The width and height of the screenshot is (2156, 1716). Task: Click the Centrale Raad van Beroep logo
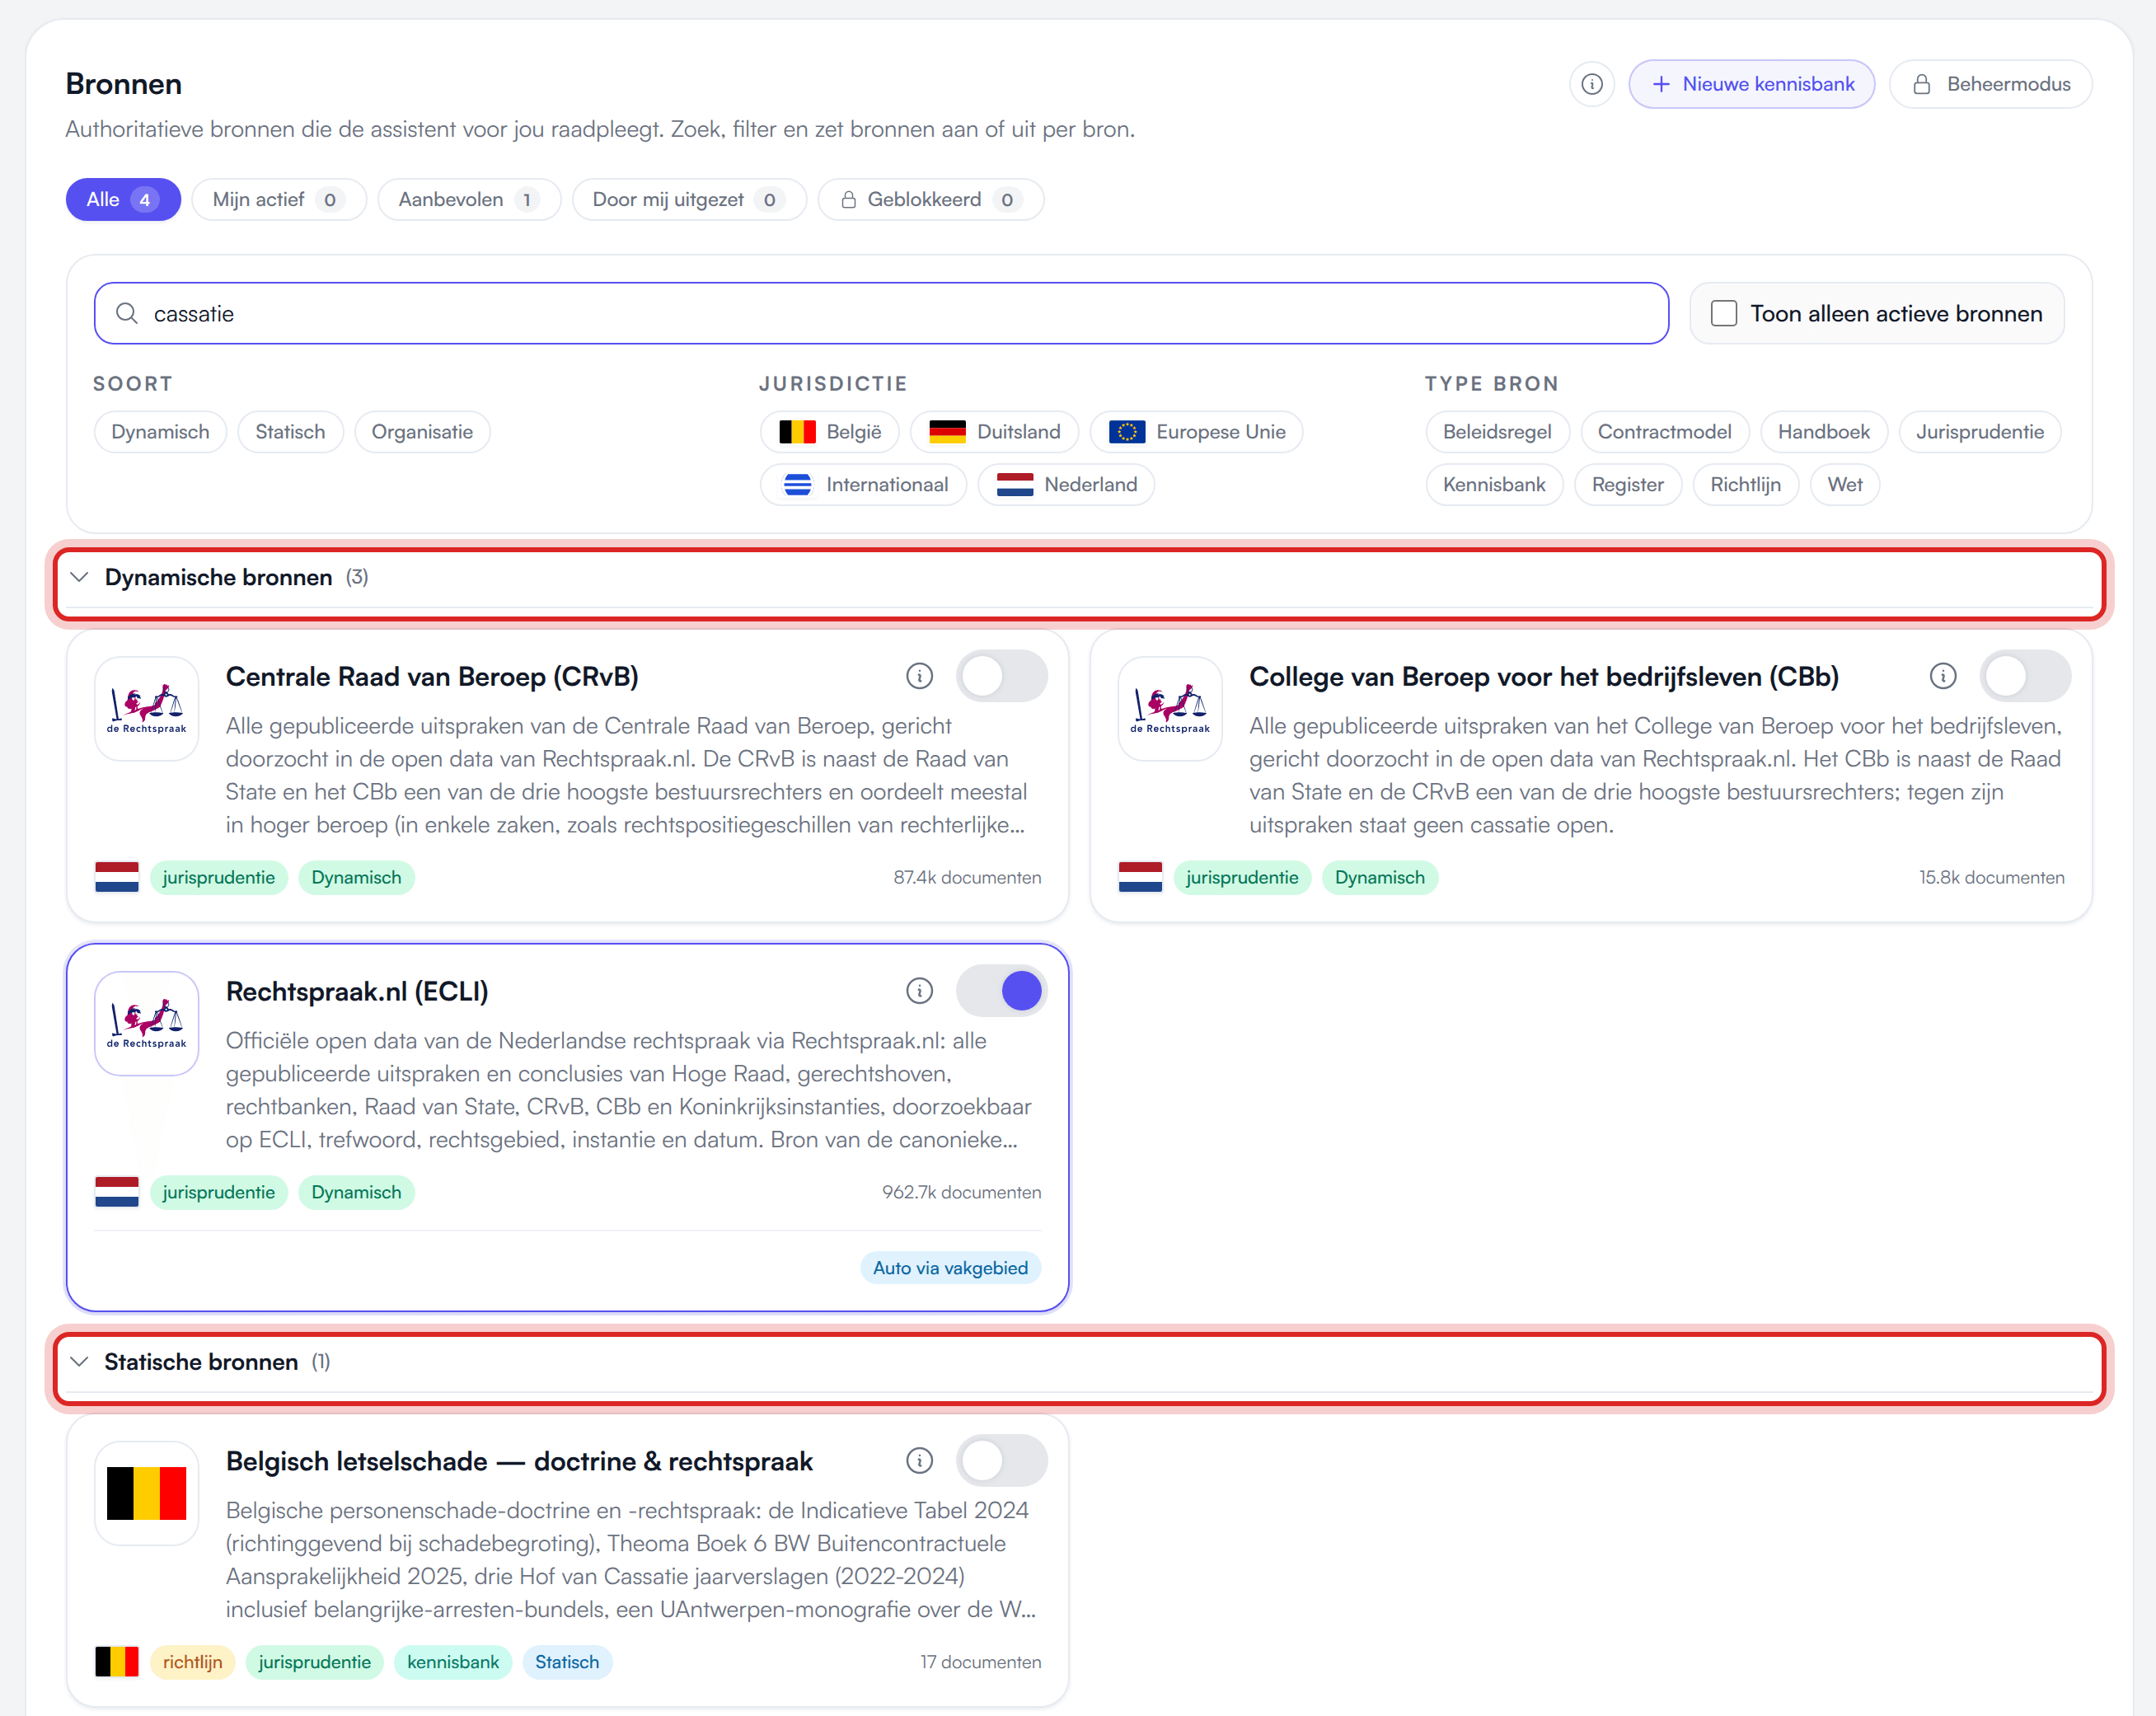pyautogui.click(x=147, y=709)
